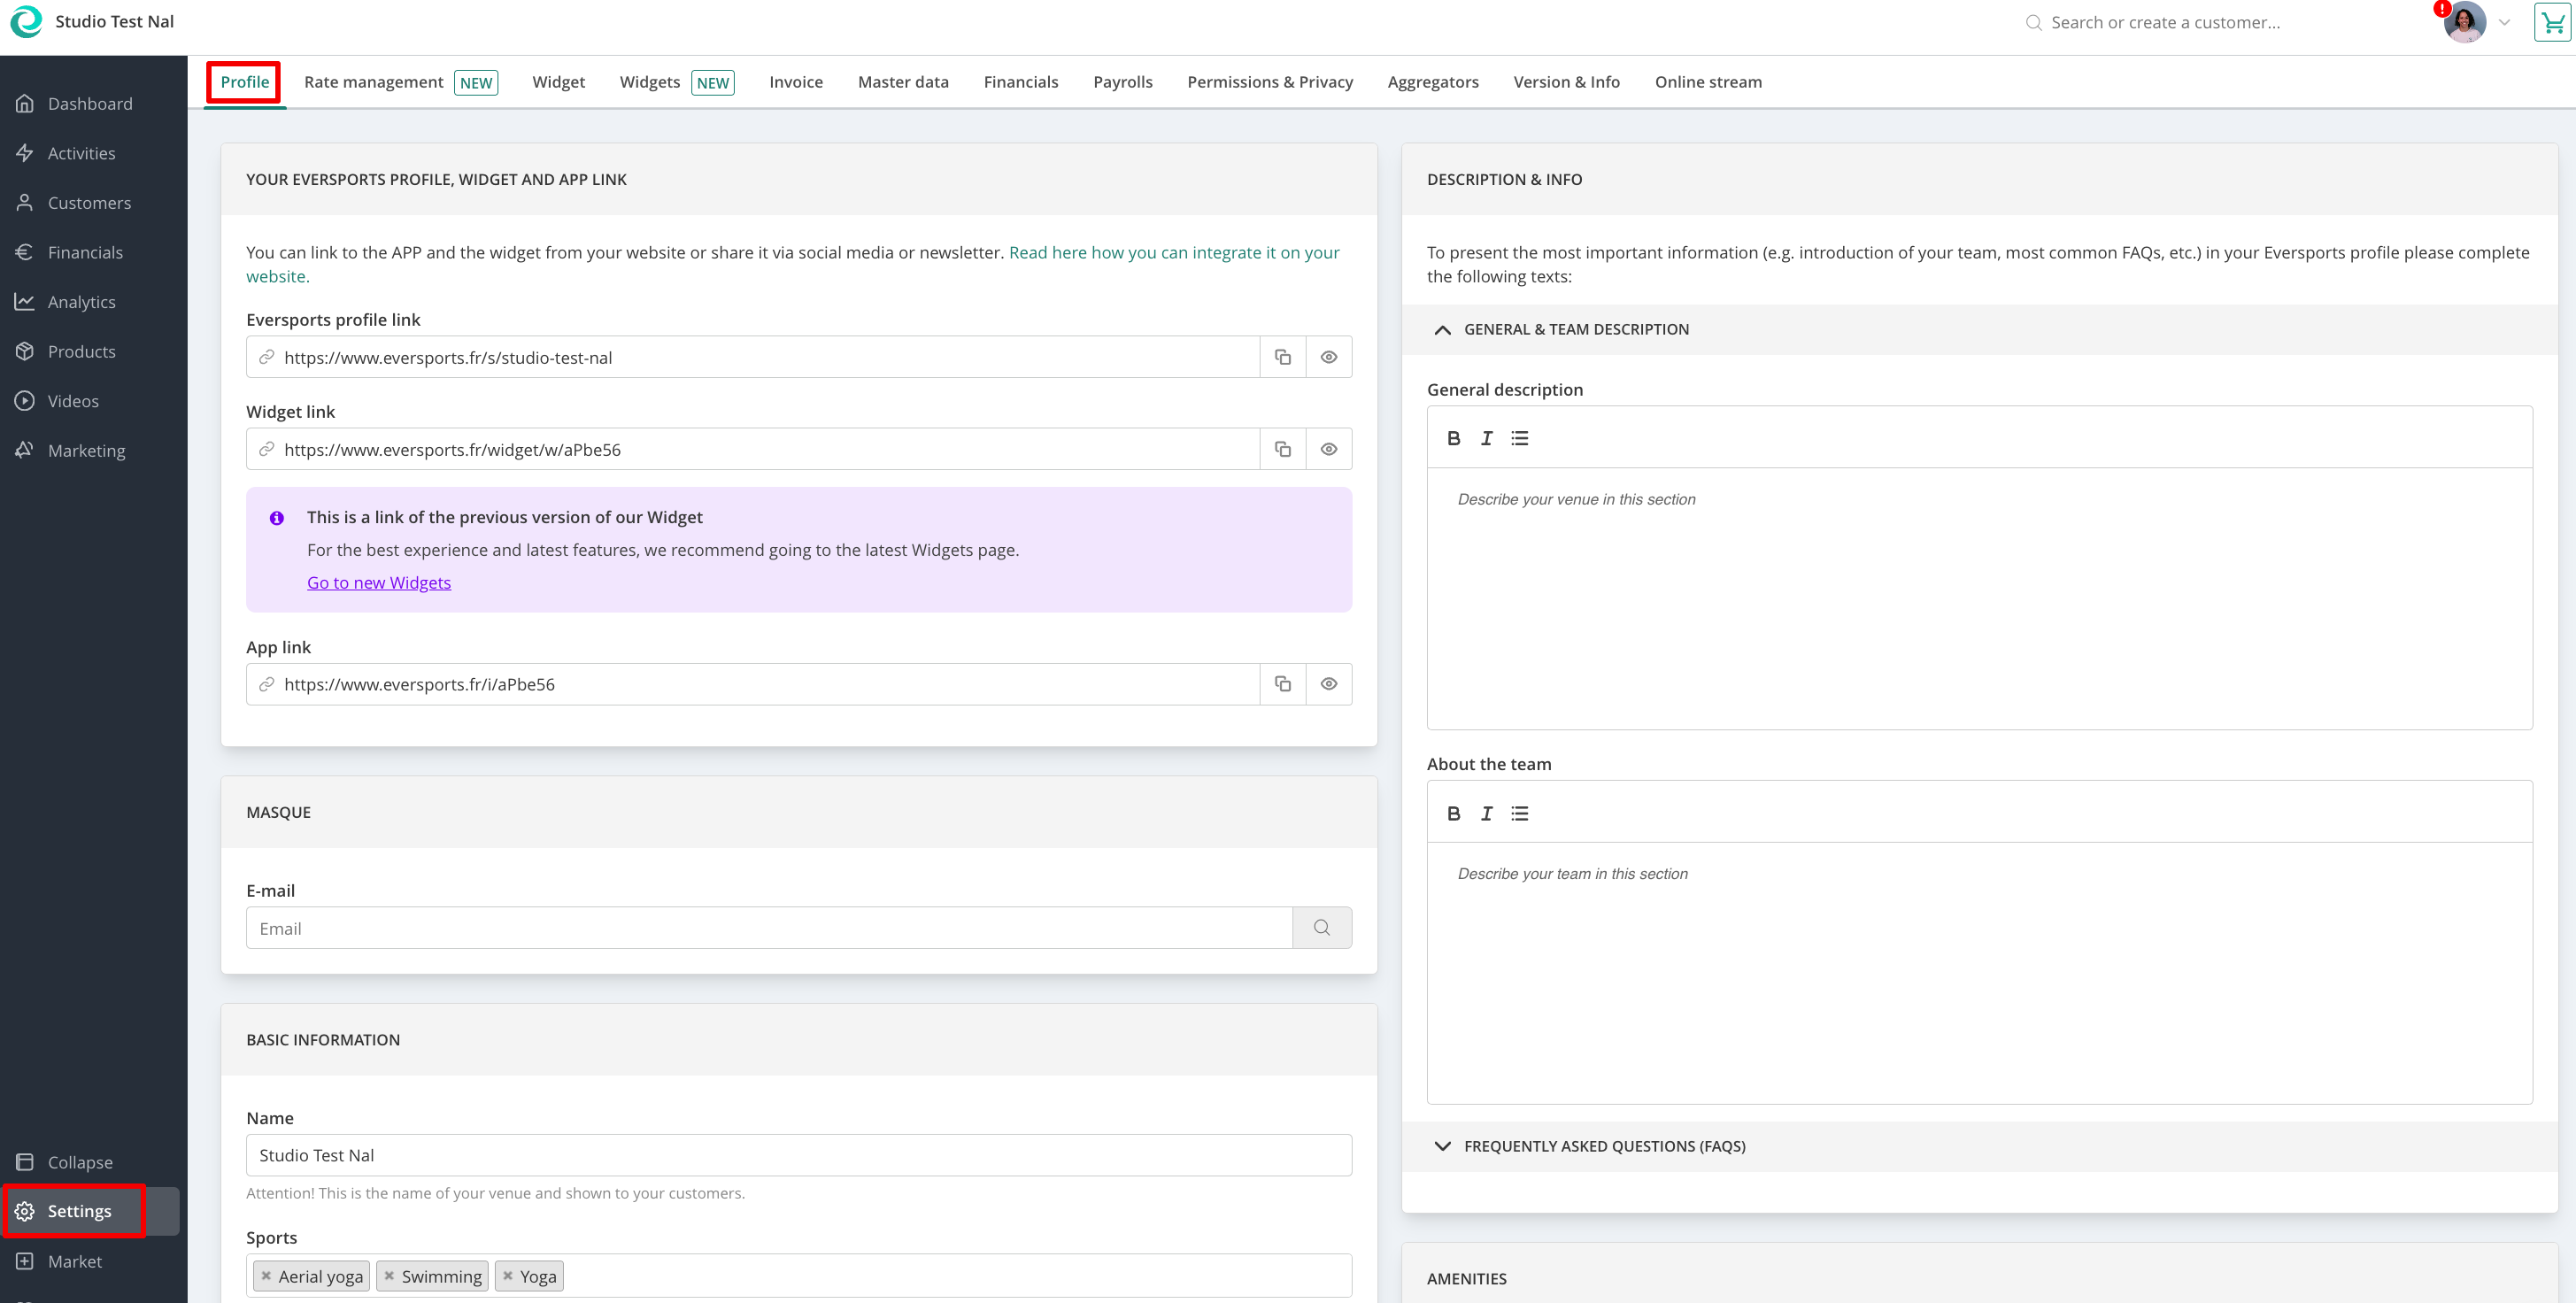Image resolution: width=2576 pixels, height=1303 pixels.
Task: Preview the App link
Action: tap(1329, 684)
